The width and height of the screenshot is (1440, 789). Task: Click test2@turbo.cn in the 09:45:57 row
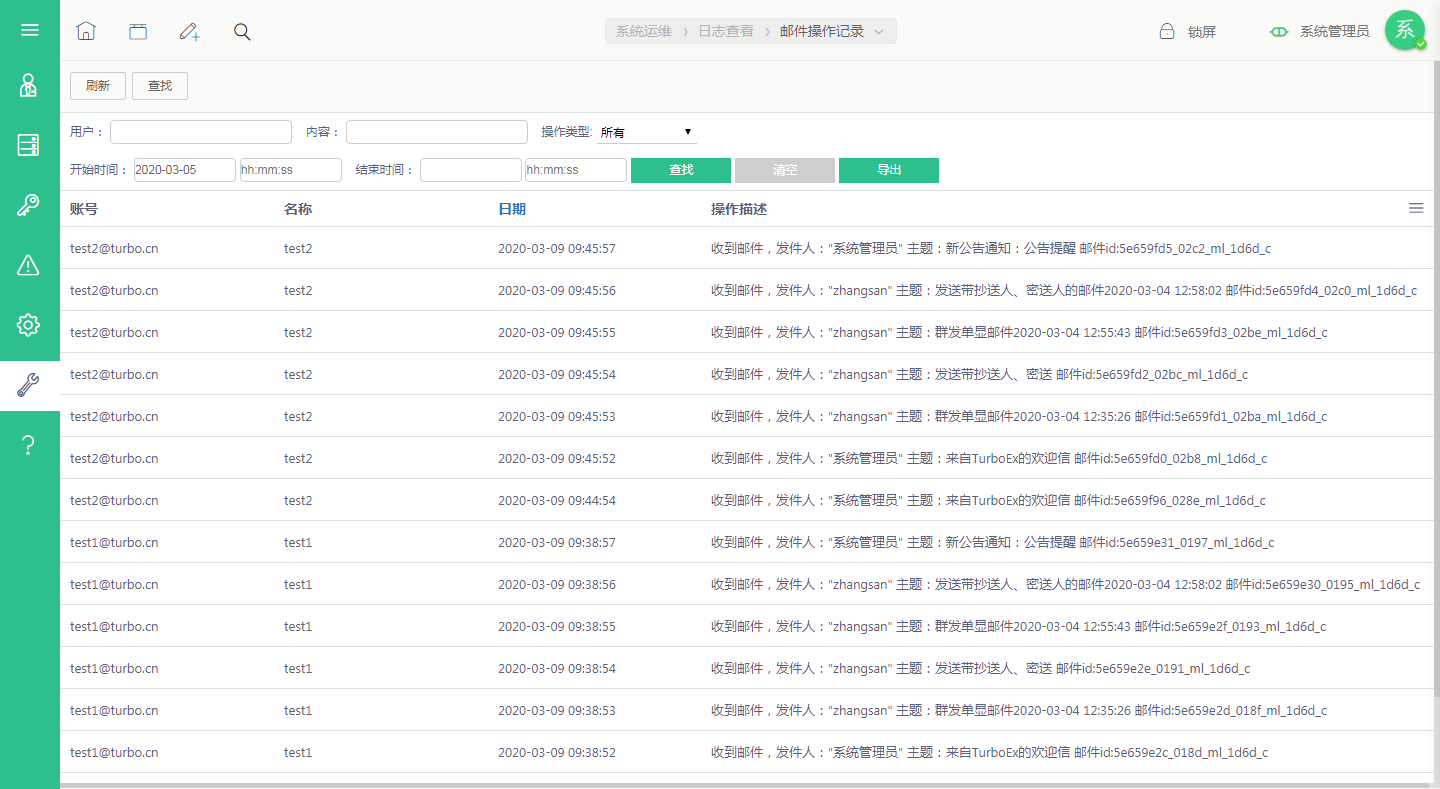point(114,249)
